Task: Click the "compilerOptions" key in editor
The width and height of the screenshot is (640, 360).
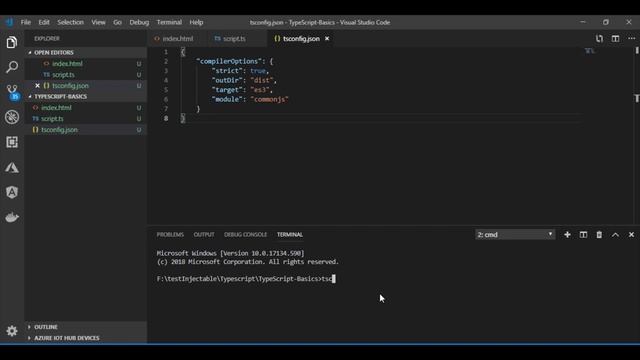Action: (229, 61)
